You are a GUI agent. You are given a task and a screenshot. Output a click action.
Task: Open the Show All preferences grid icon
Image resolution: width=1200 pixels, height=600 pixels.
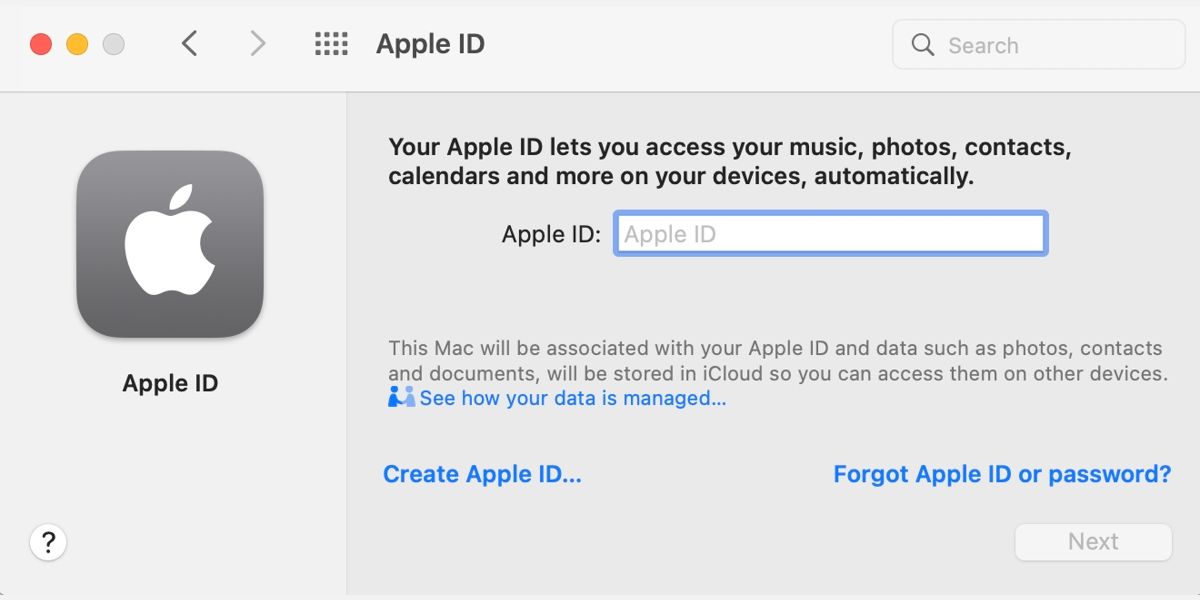click(331, 43)
